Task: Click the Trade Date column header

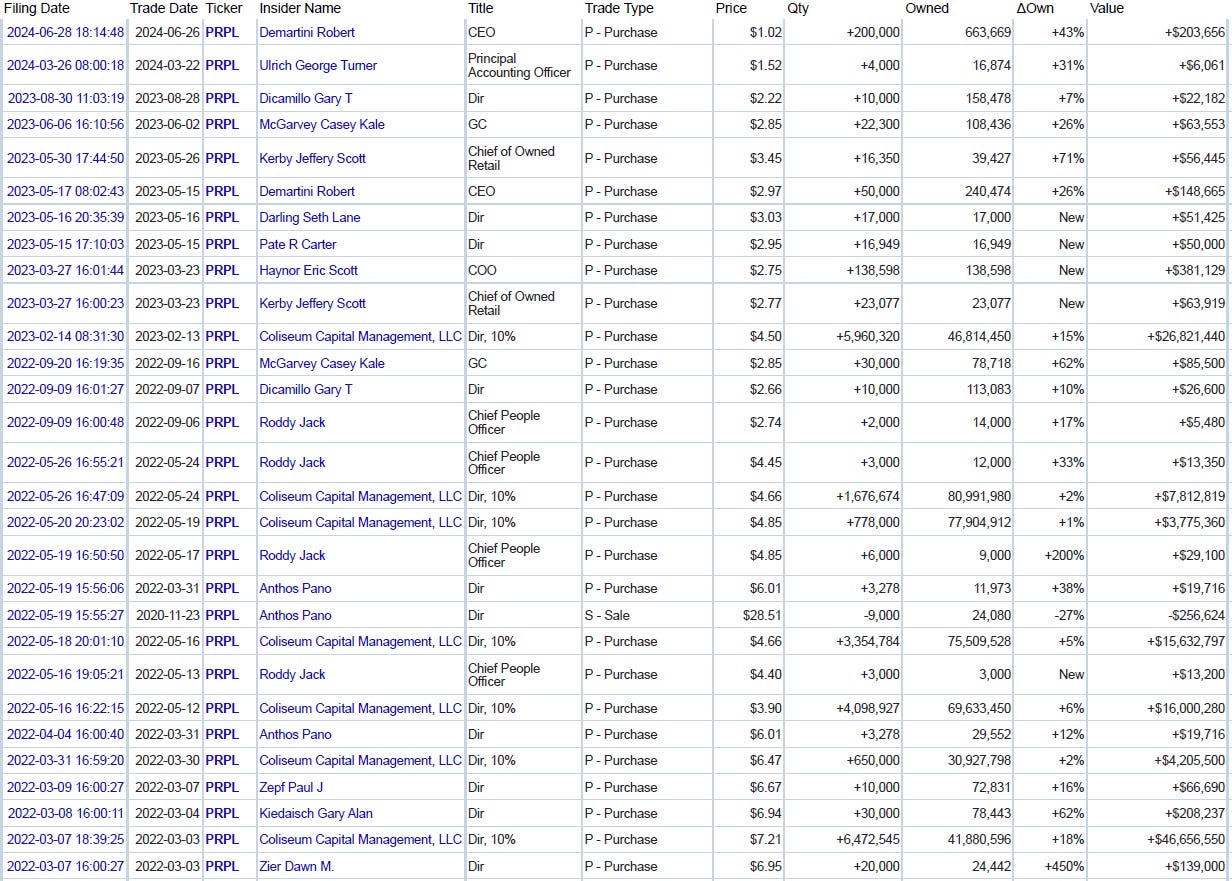Action: 164,8
